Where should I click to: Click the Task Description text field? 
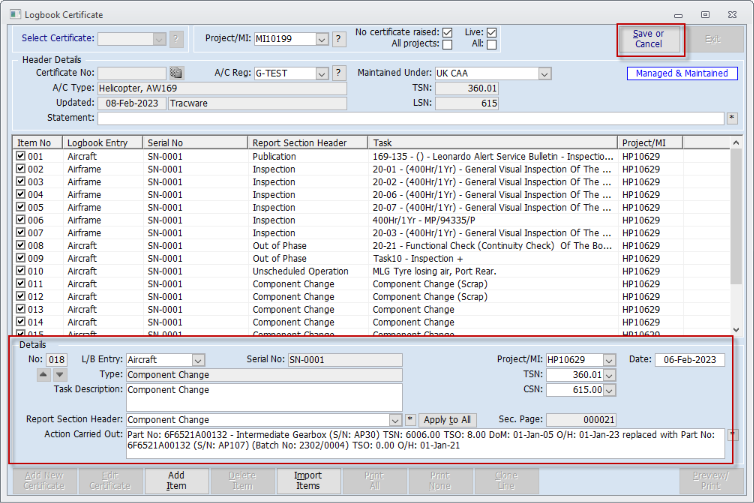point(264,397)
